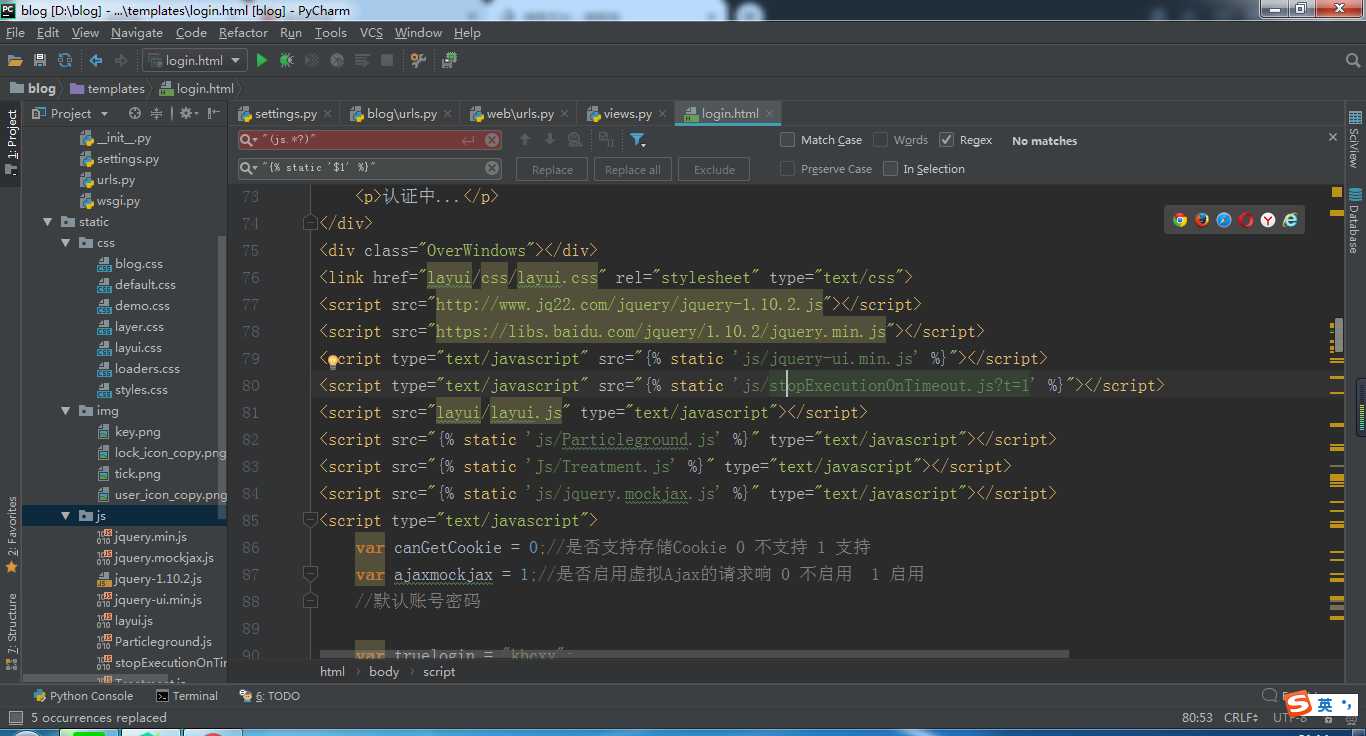Enable the Match Case checkbox
Screen dimensions: 1366x736
(x=788, y=140)
